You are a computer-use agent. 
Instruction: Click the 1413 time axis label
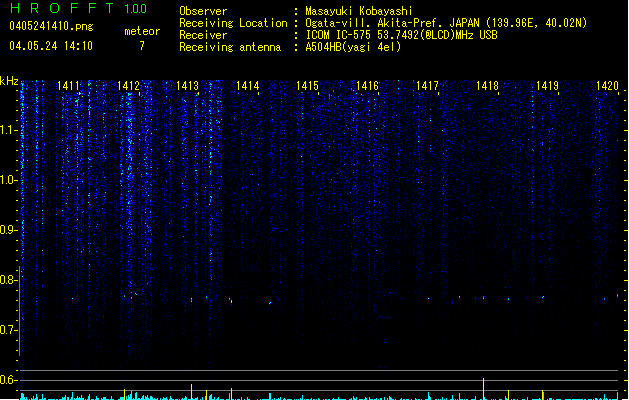pos(188,86)
